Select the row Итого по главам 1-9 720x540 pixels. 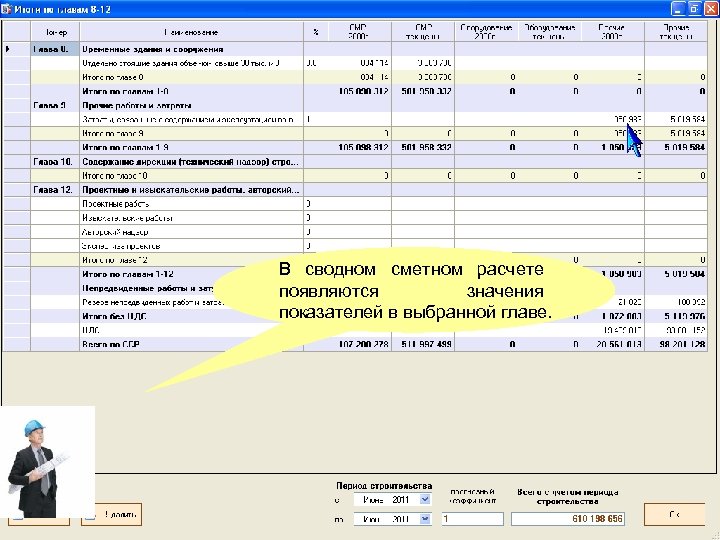(x=354, y=147)
